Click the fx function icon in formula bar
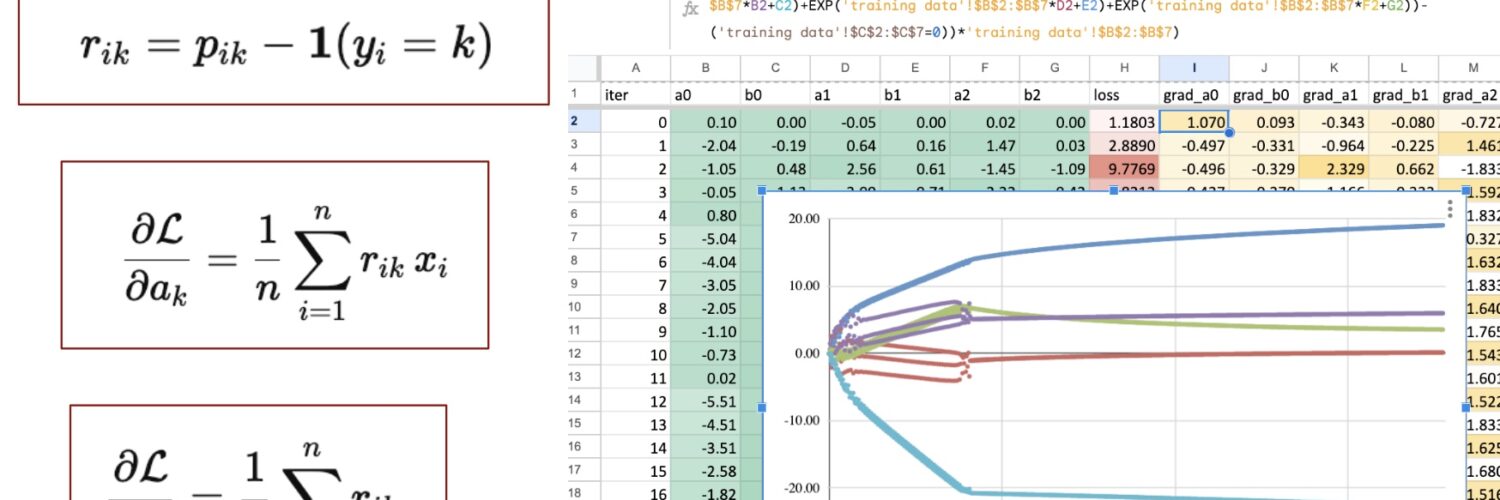 [689, 9]
